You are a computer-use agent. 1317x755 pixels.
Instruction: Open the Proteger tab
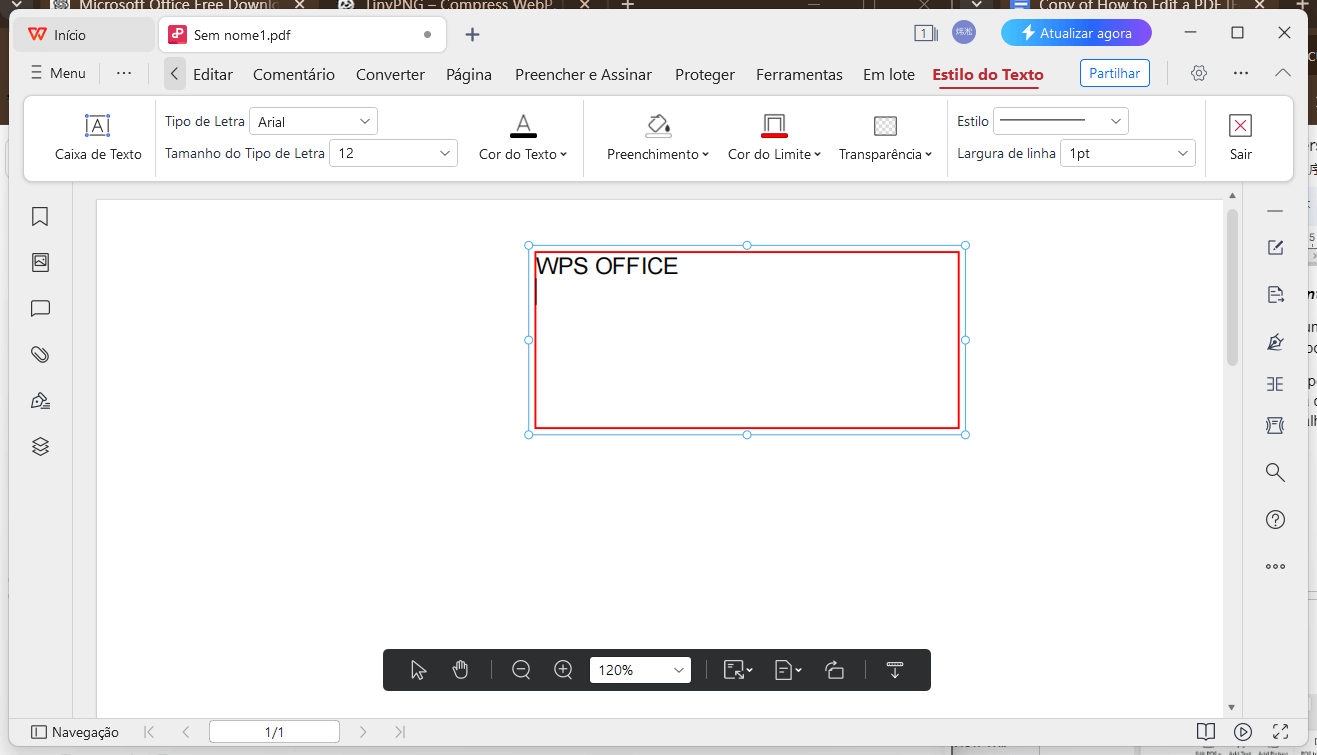(x=705, y=74)
